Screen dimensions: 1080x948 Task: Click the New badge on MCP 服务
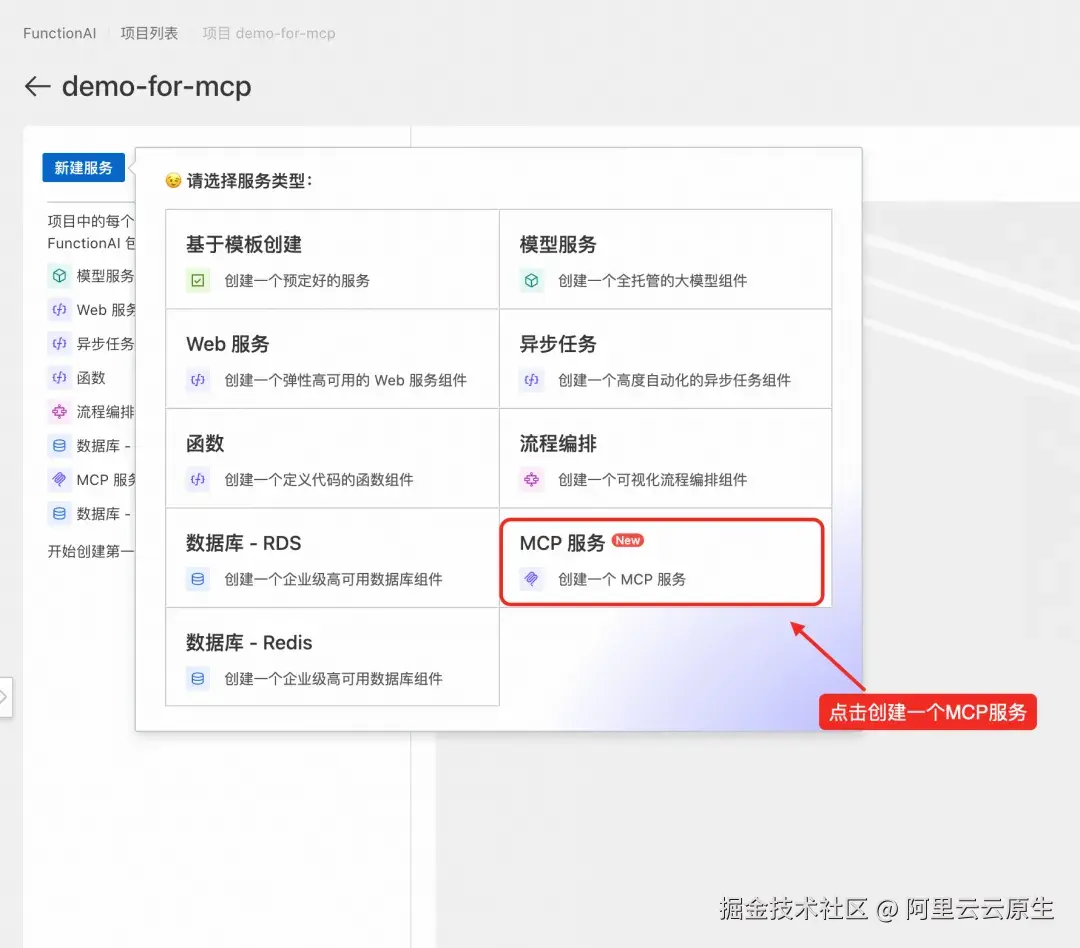pyautogui.click(x=628, y=541)
